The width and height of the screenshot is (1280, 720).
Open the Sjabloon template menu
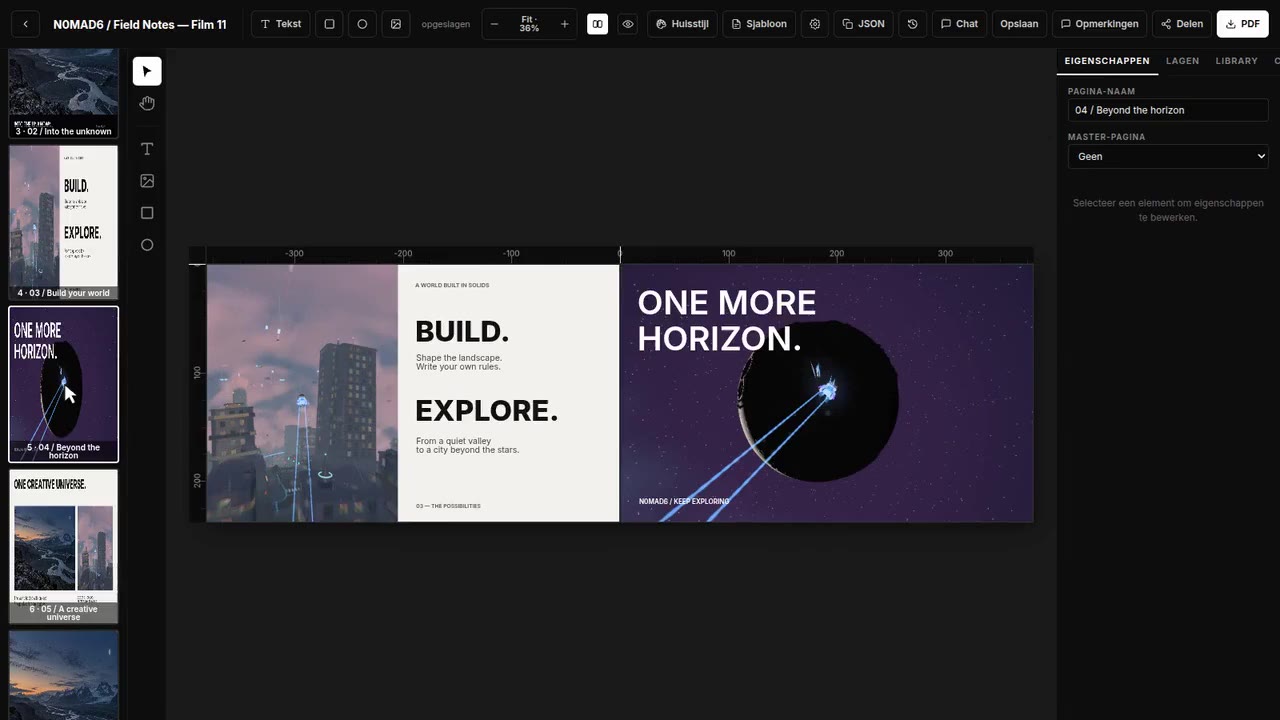pos(759,24)
